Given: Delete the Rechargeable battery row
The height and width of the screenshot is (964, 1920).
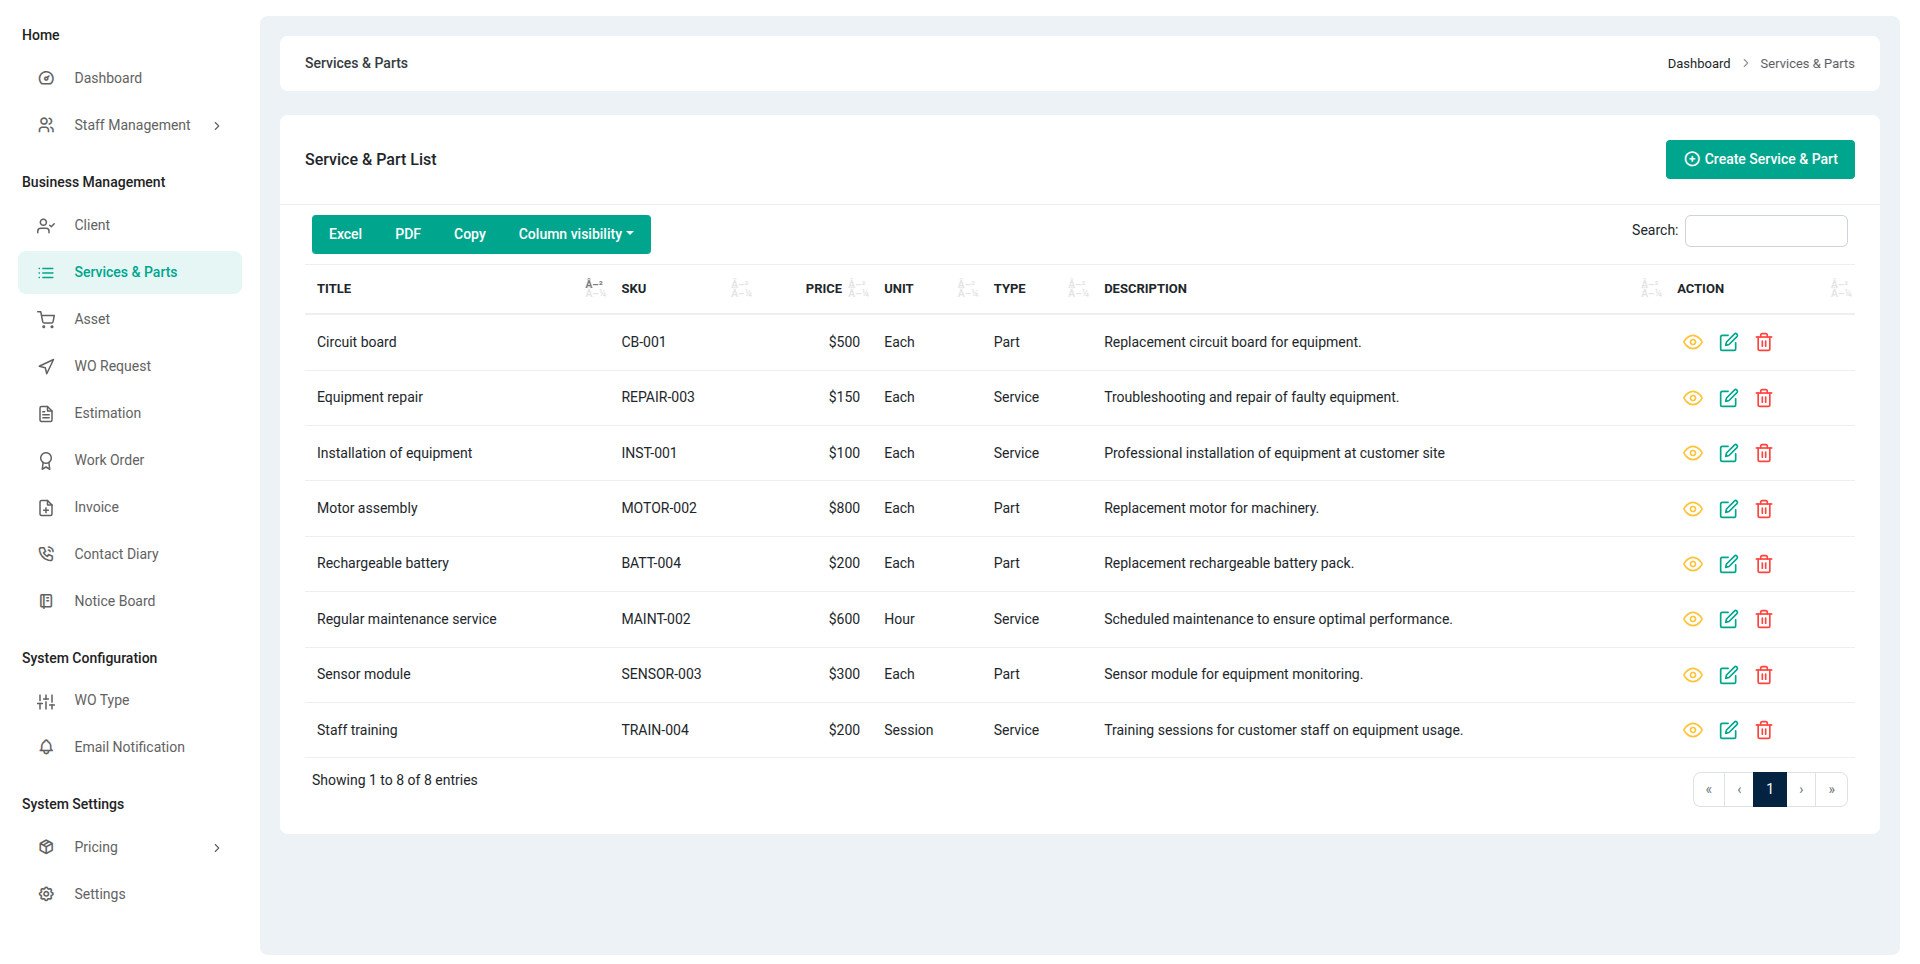Looking at the screenshot, I should click(1764, 564).
